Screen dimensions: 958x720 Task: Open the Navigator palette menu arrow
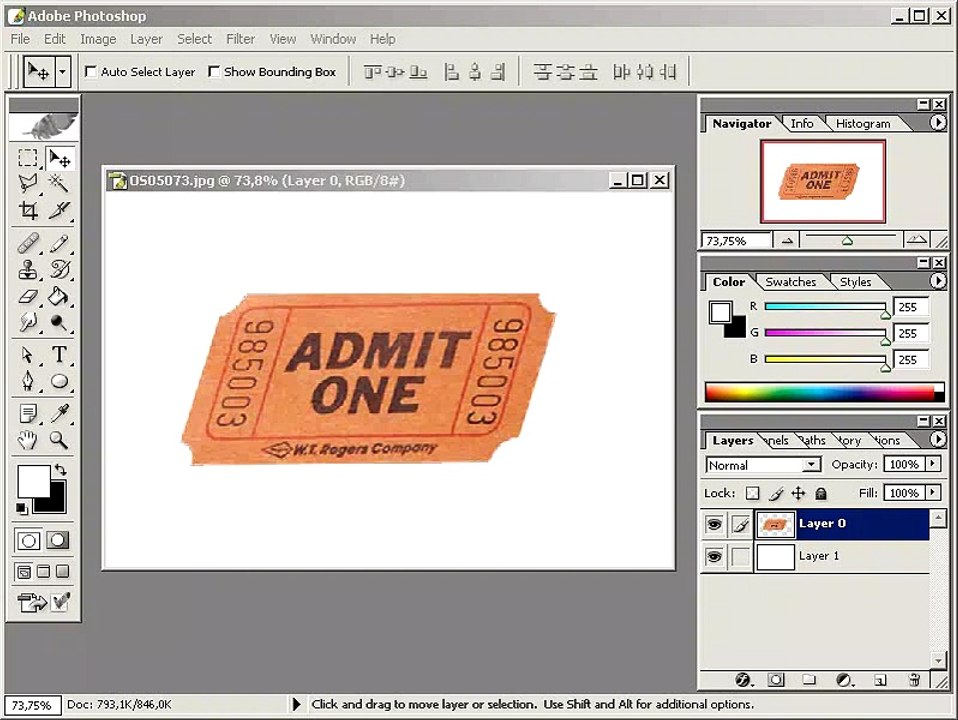[938, 123]
